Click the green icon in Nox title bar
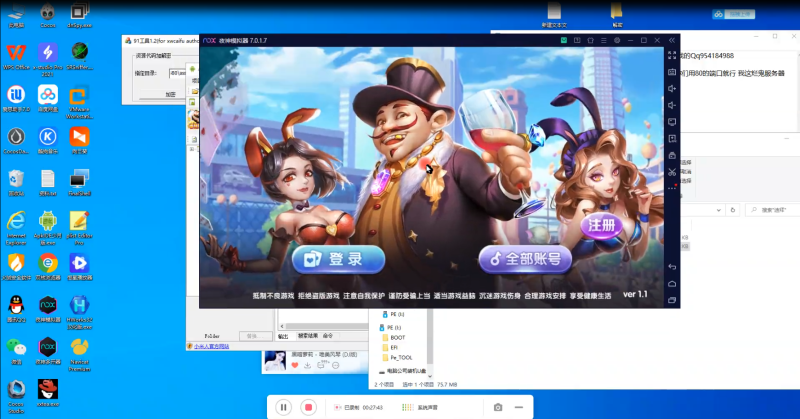This screenshot has height=419, width=800. click(564, 40)
